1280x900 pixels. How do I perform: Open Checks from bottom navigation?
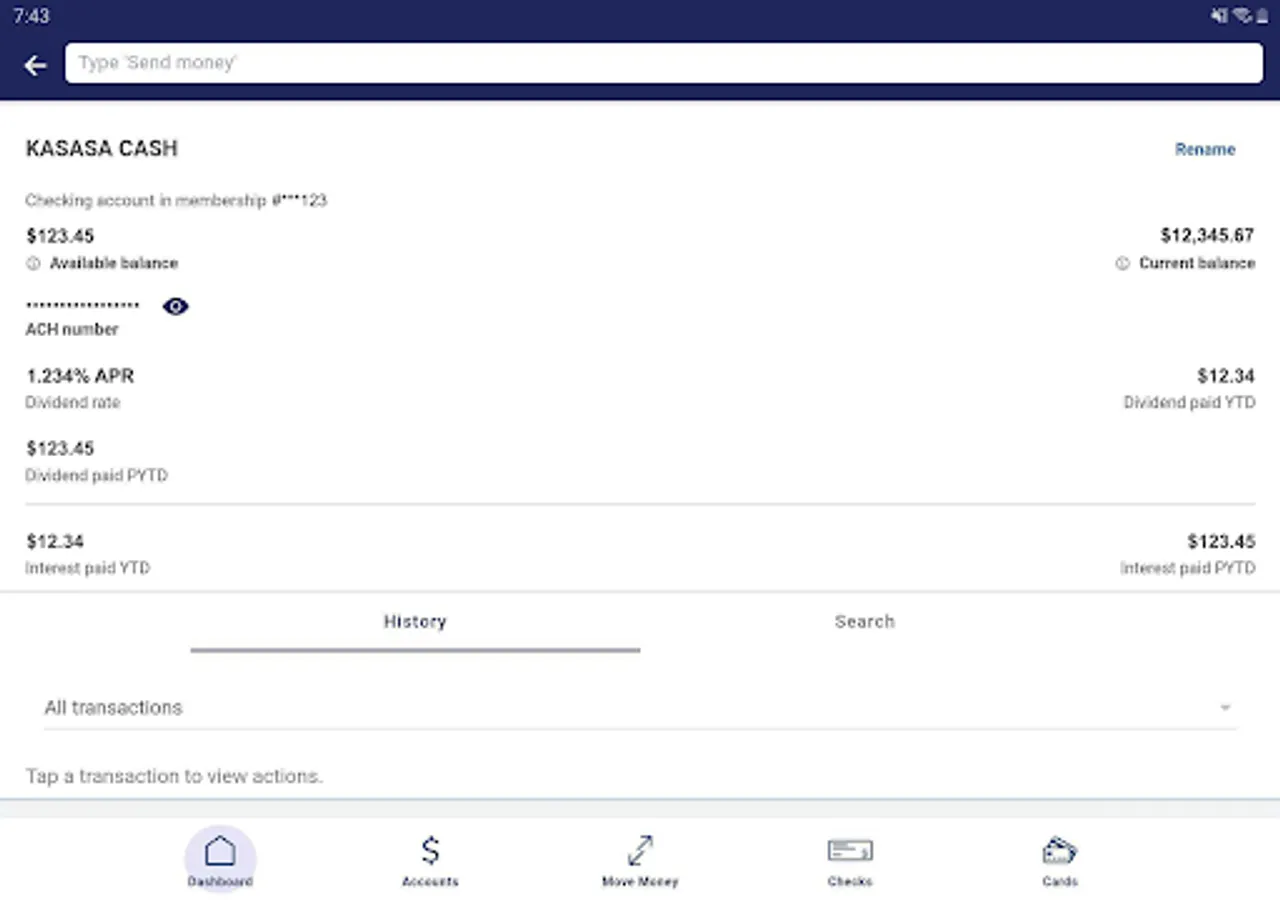pos(850,861)
